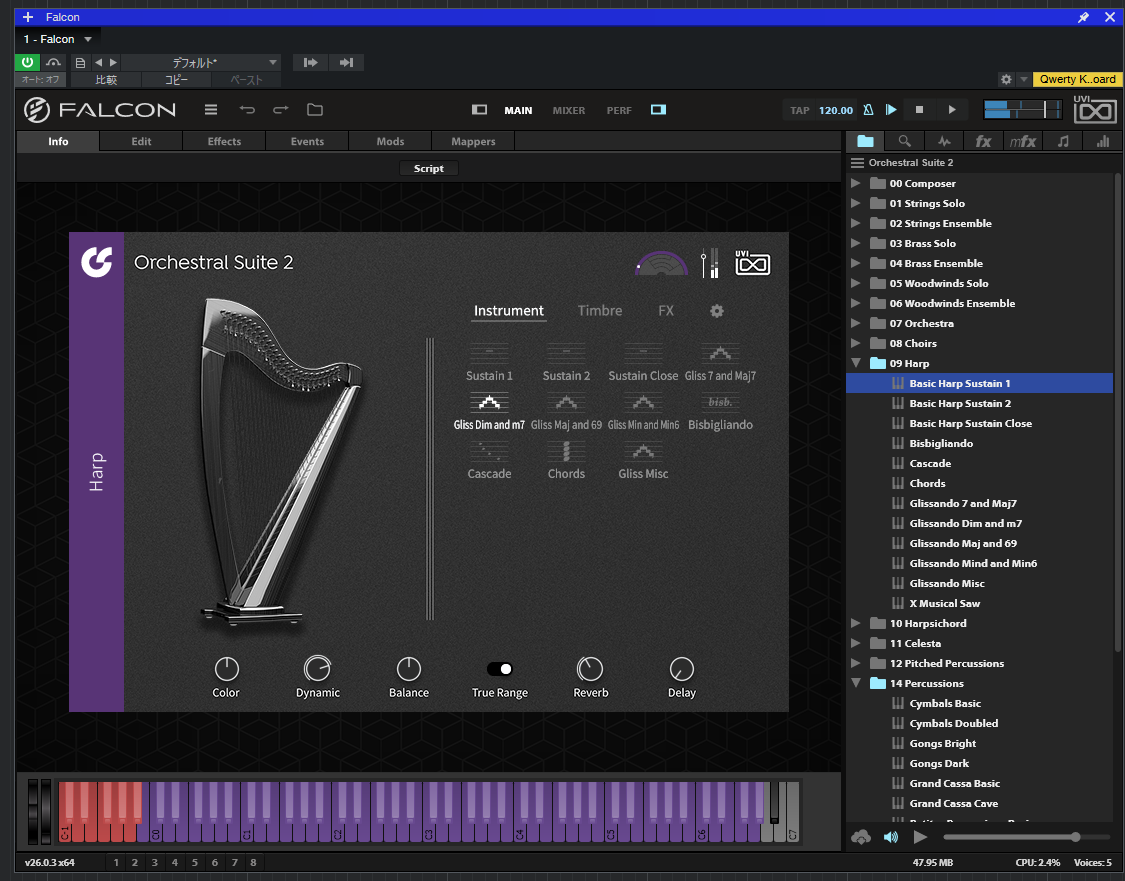Select the Sustain 2 articulation
The image size is (1125, 881).
(566, 363)
